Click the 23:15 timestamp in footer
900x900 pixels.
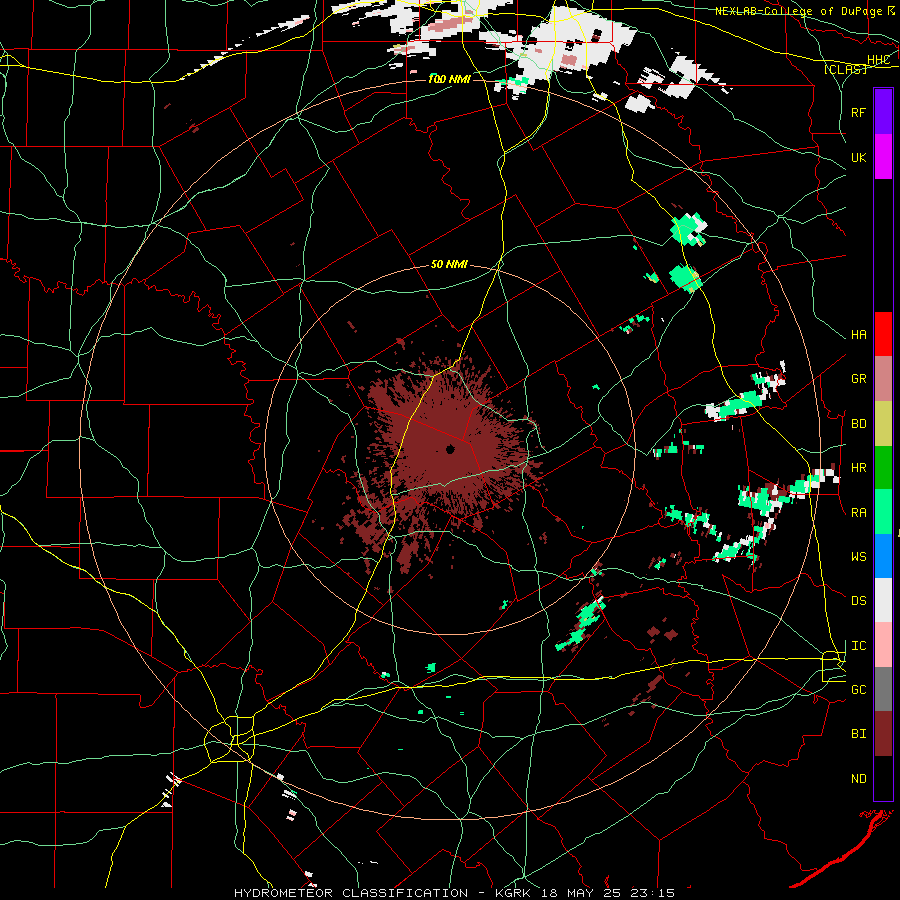pos(653,893)
